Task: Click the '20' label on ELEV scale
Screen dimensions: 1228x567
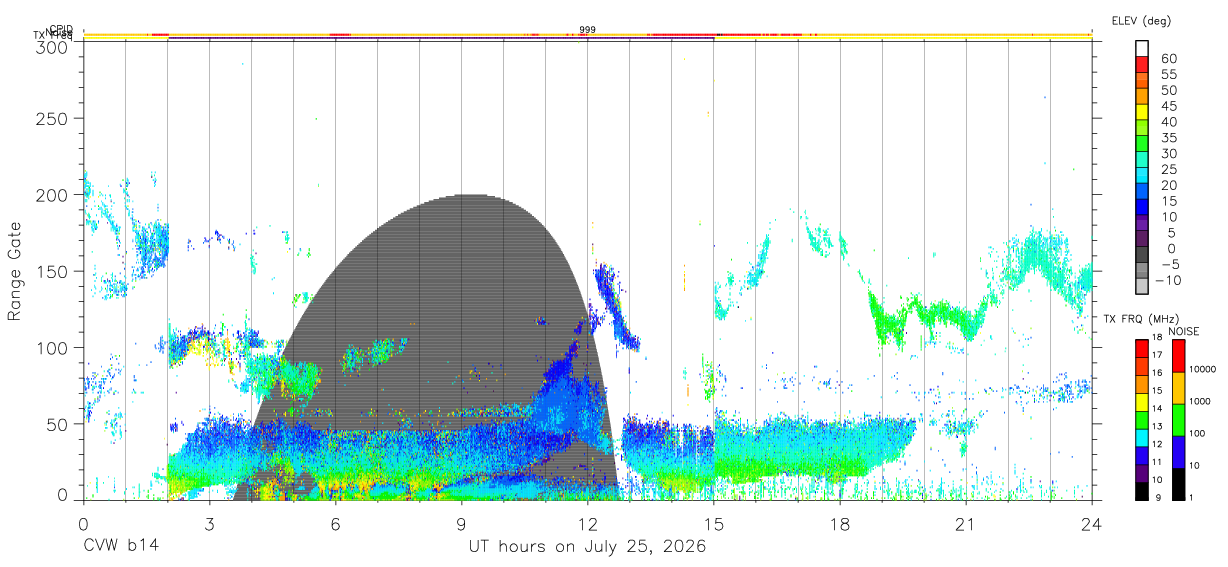Action: [x=1167, y=185]
